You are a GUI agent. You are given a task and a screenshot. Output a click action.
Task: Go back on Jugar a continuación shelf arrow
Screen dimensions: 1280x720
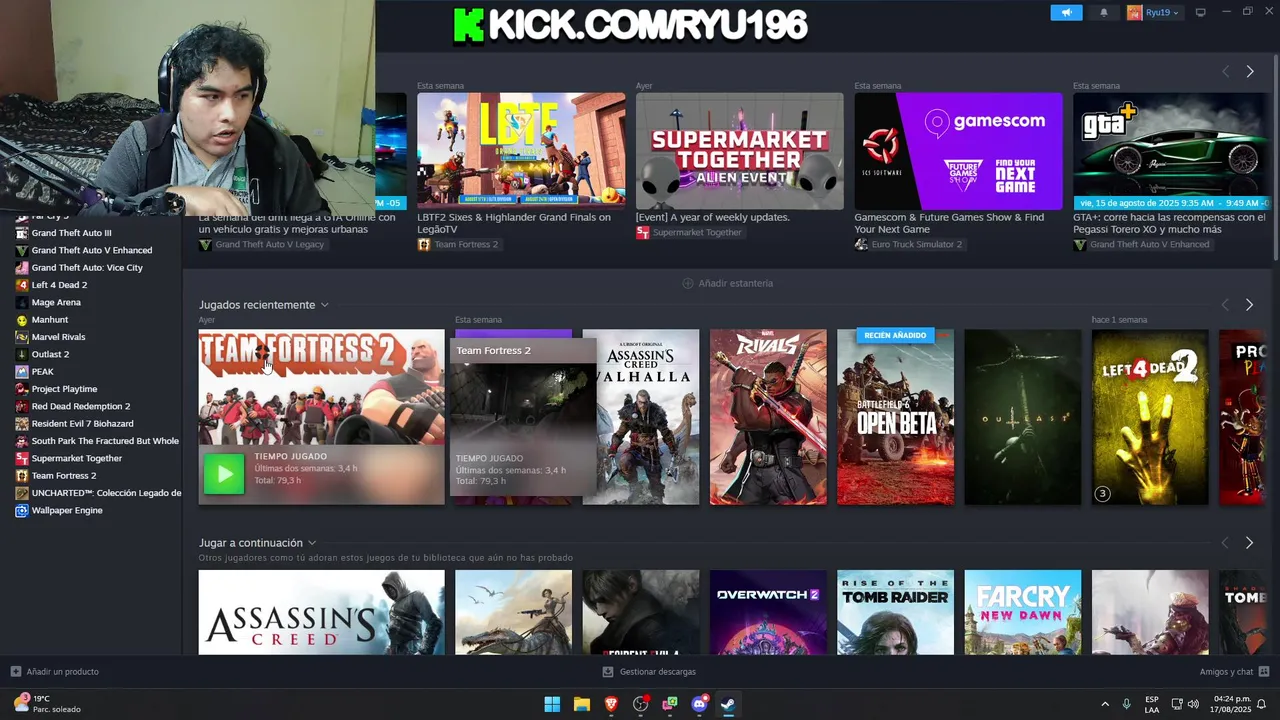[1225, 542]
